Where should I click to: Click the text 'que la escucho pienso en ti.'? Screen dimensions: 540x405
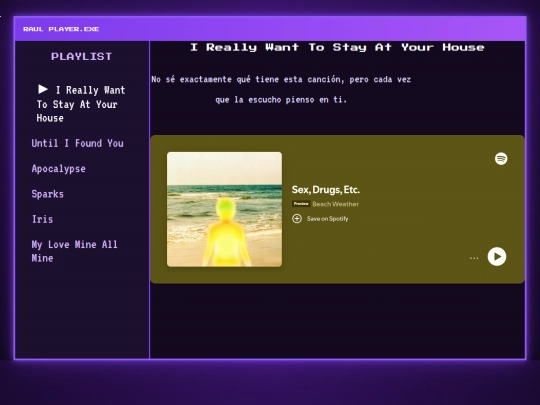(281, 100)
